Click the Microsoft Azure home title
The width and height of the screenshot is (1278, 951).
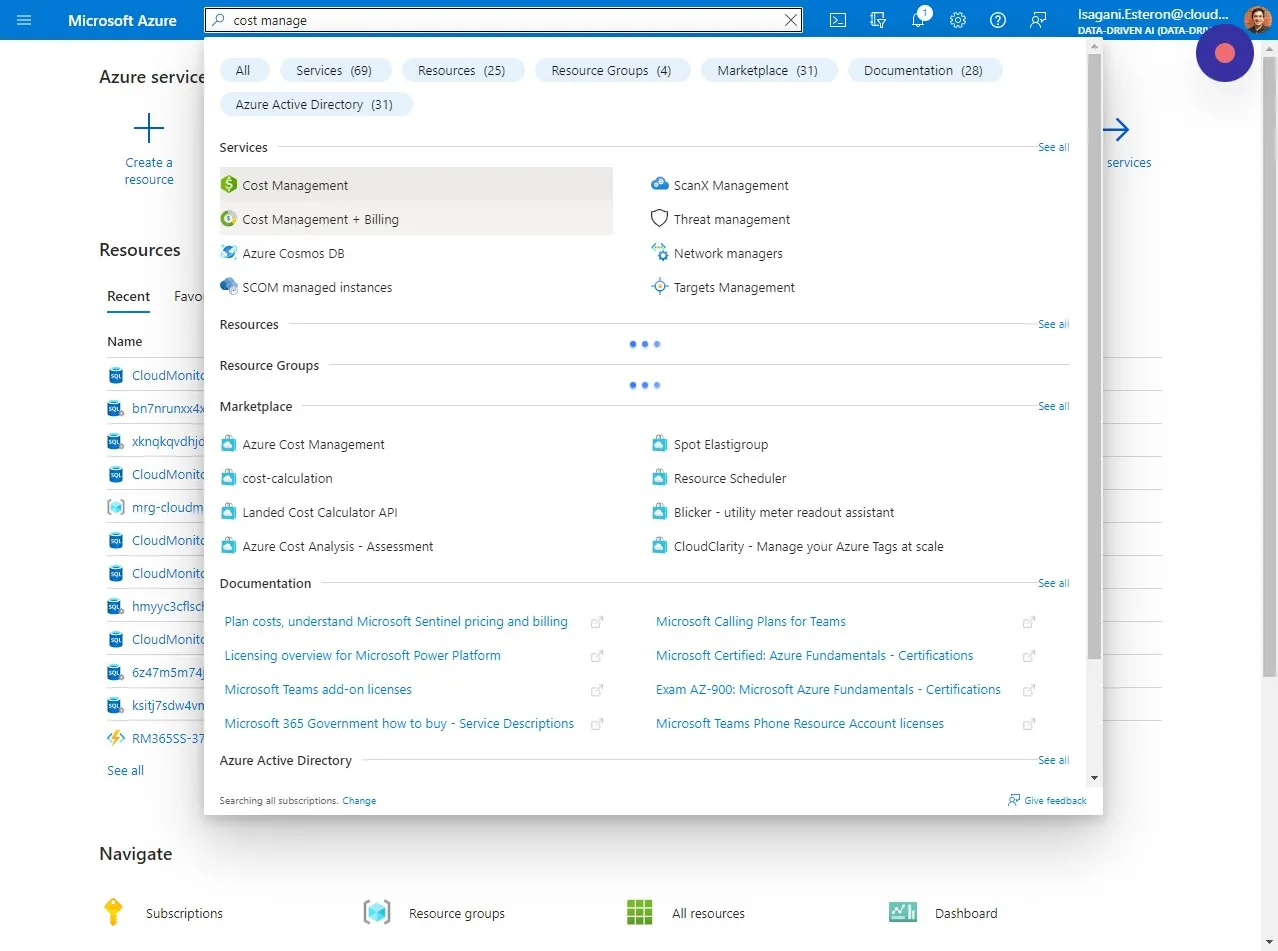click(122, 20)
